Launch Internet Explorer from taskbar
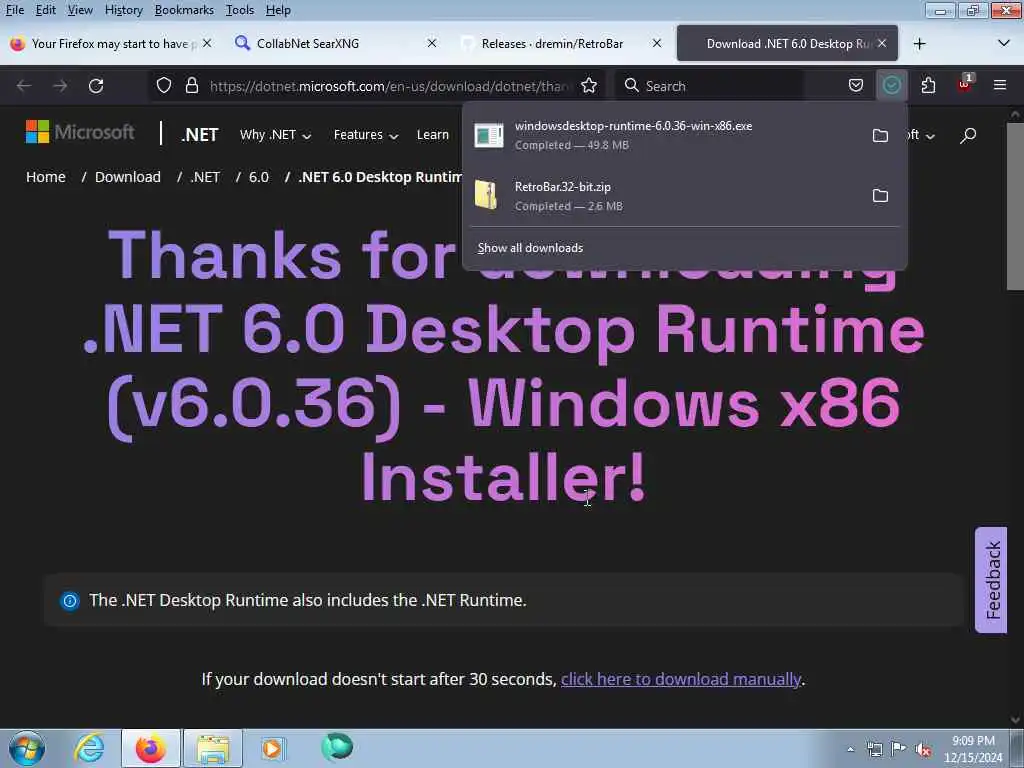The height and width of the screenshot is (768, 1024). pyautogui.click(x=89, y=748)
